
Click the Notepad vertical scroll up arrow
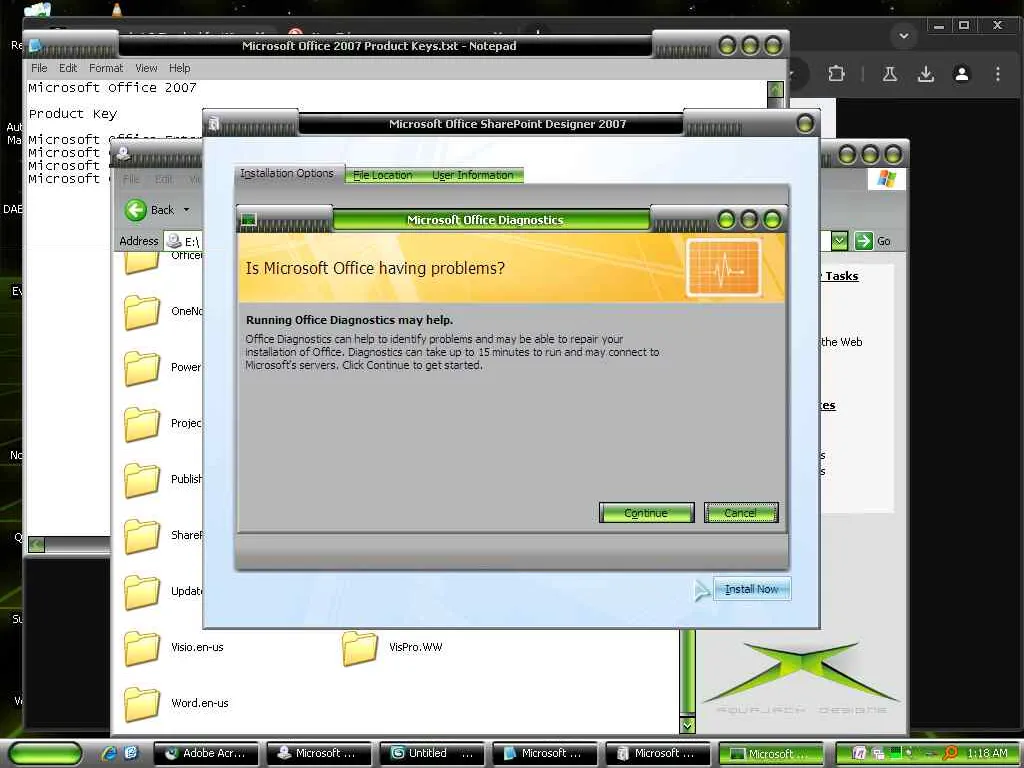point(775,89)
